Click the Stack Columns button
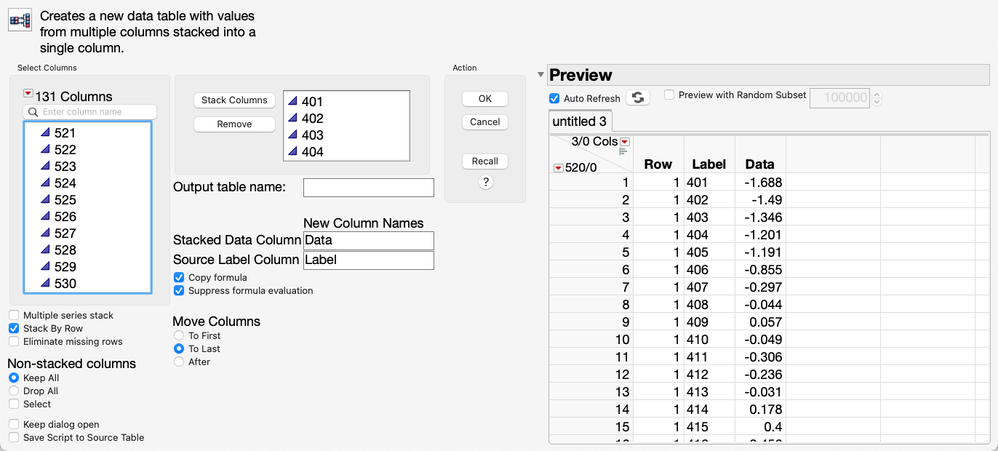The width and height of the screenshot is (998, 451). click(x=234, y=101)
